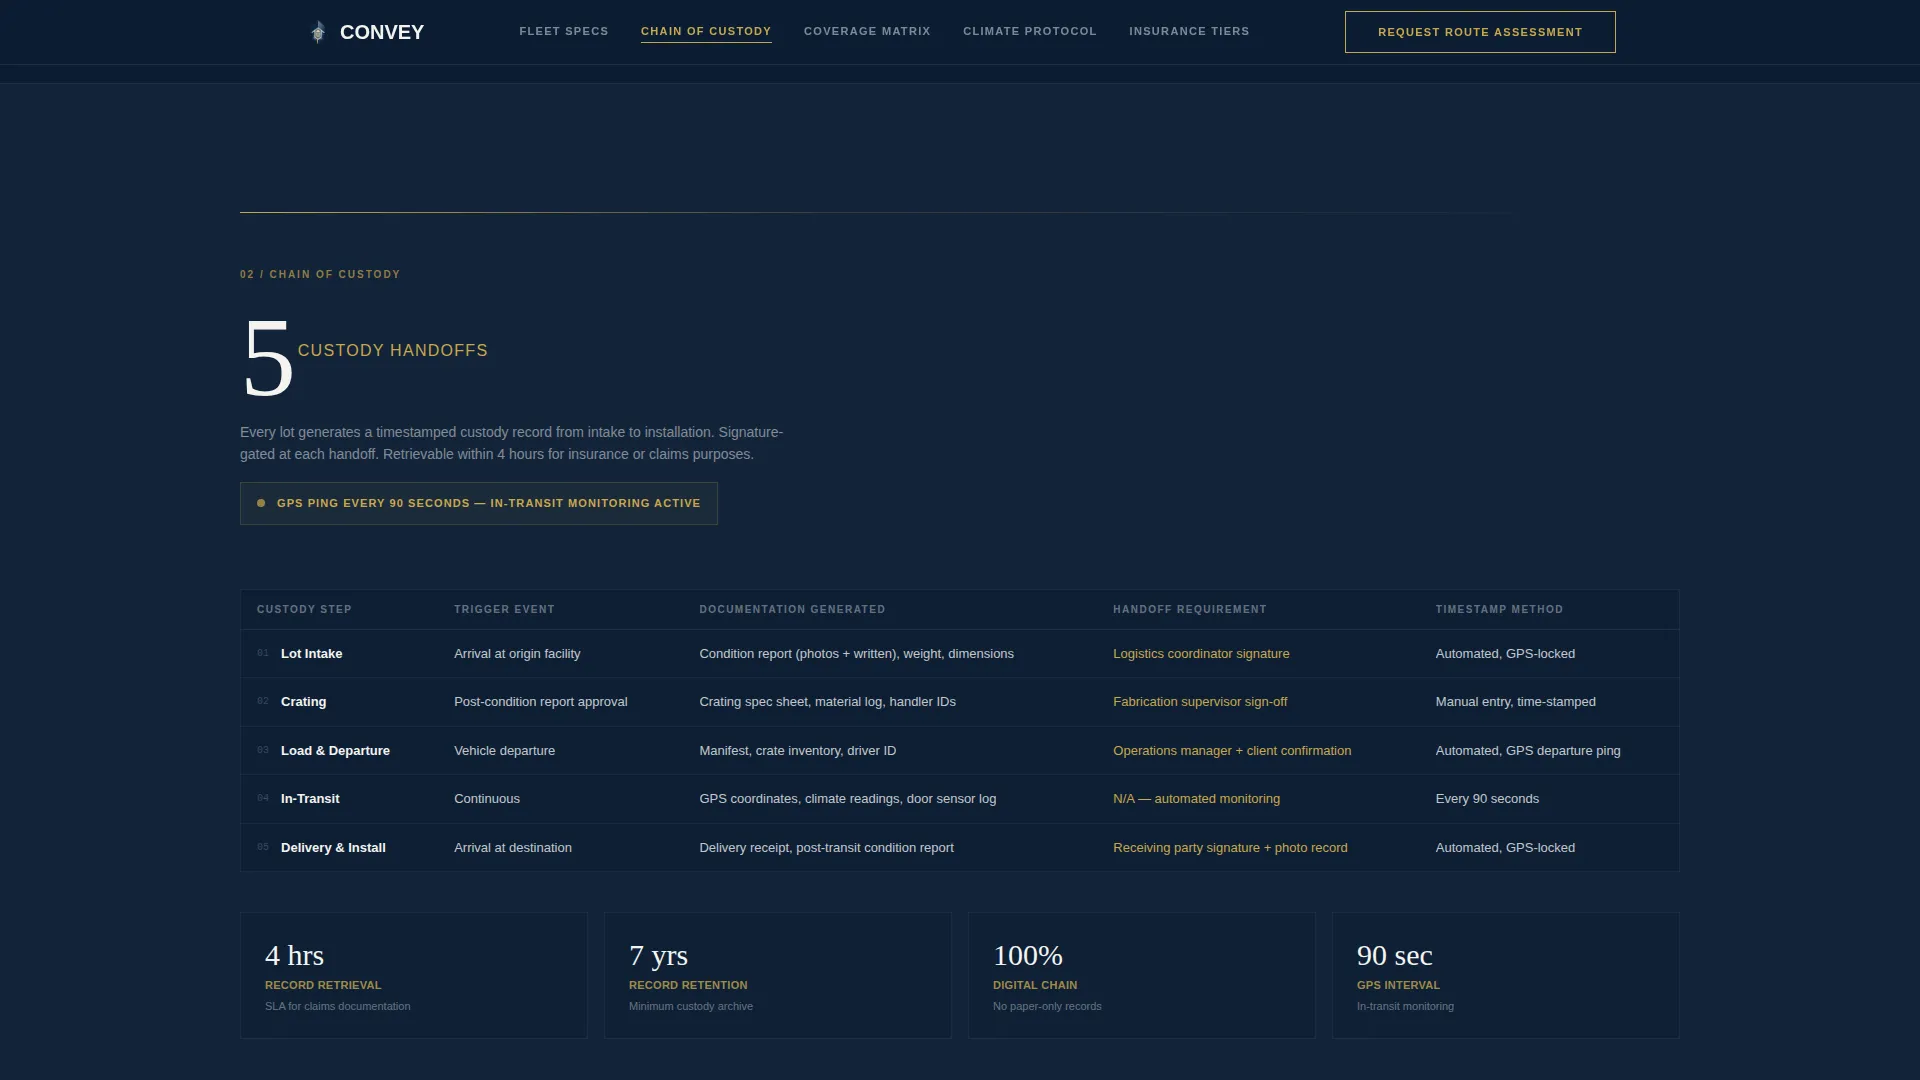Click 'Receiving party signature + photo record'

coord(1230,848)
